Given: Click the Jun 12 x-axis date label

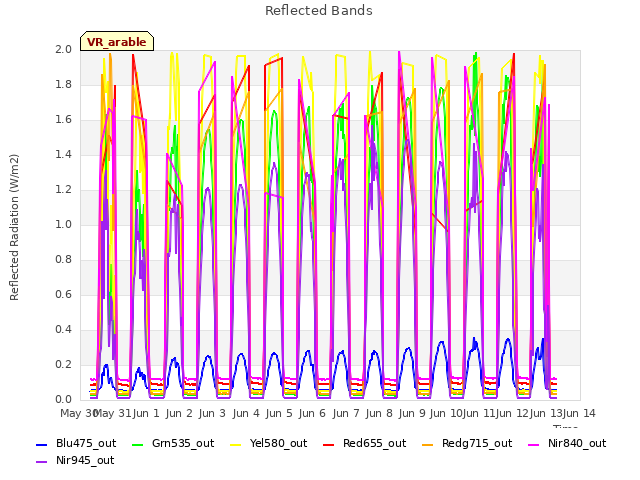Looking at the screenshot, I should click(512, 413).
